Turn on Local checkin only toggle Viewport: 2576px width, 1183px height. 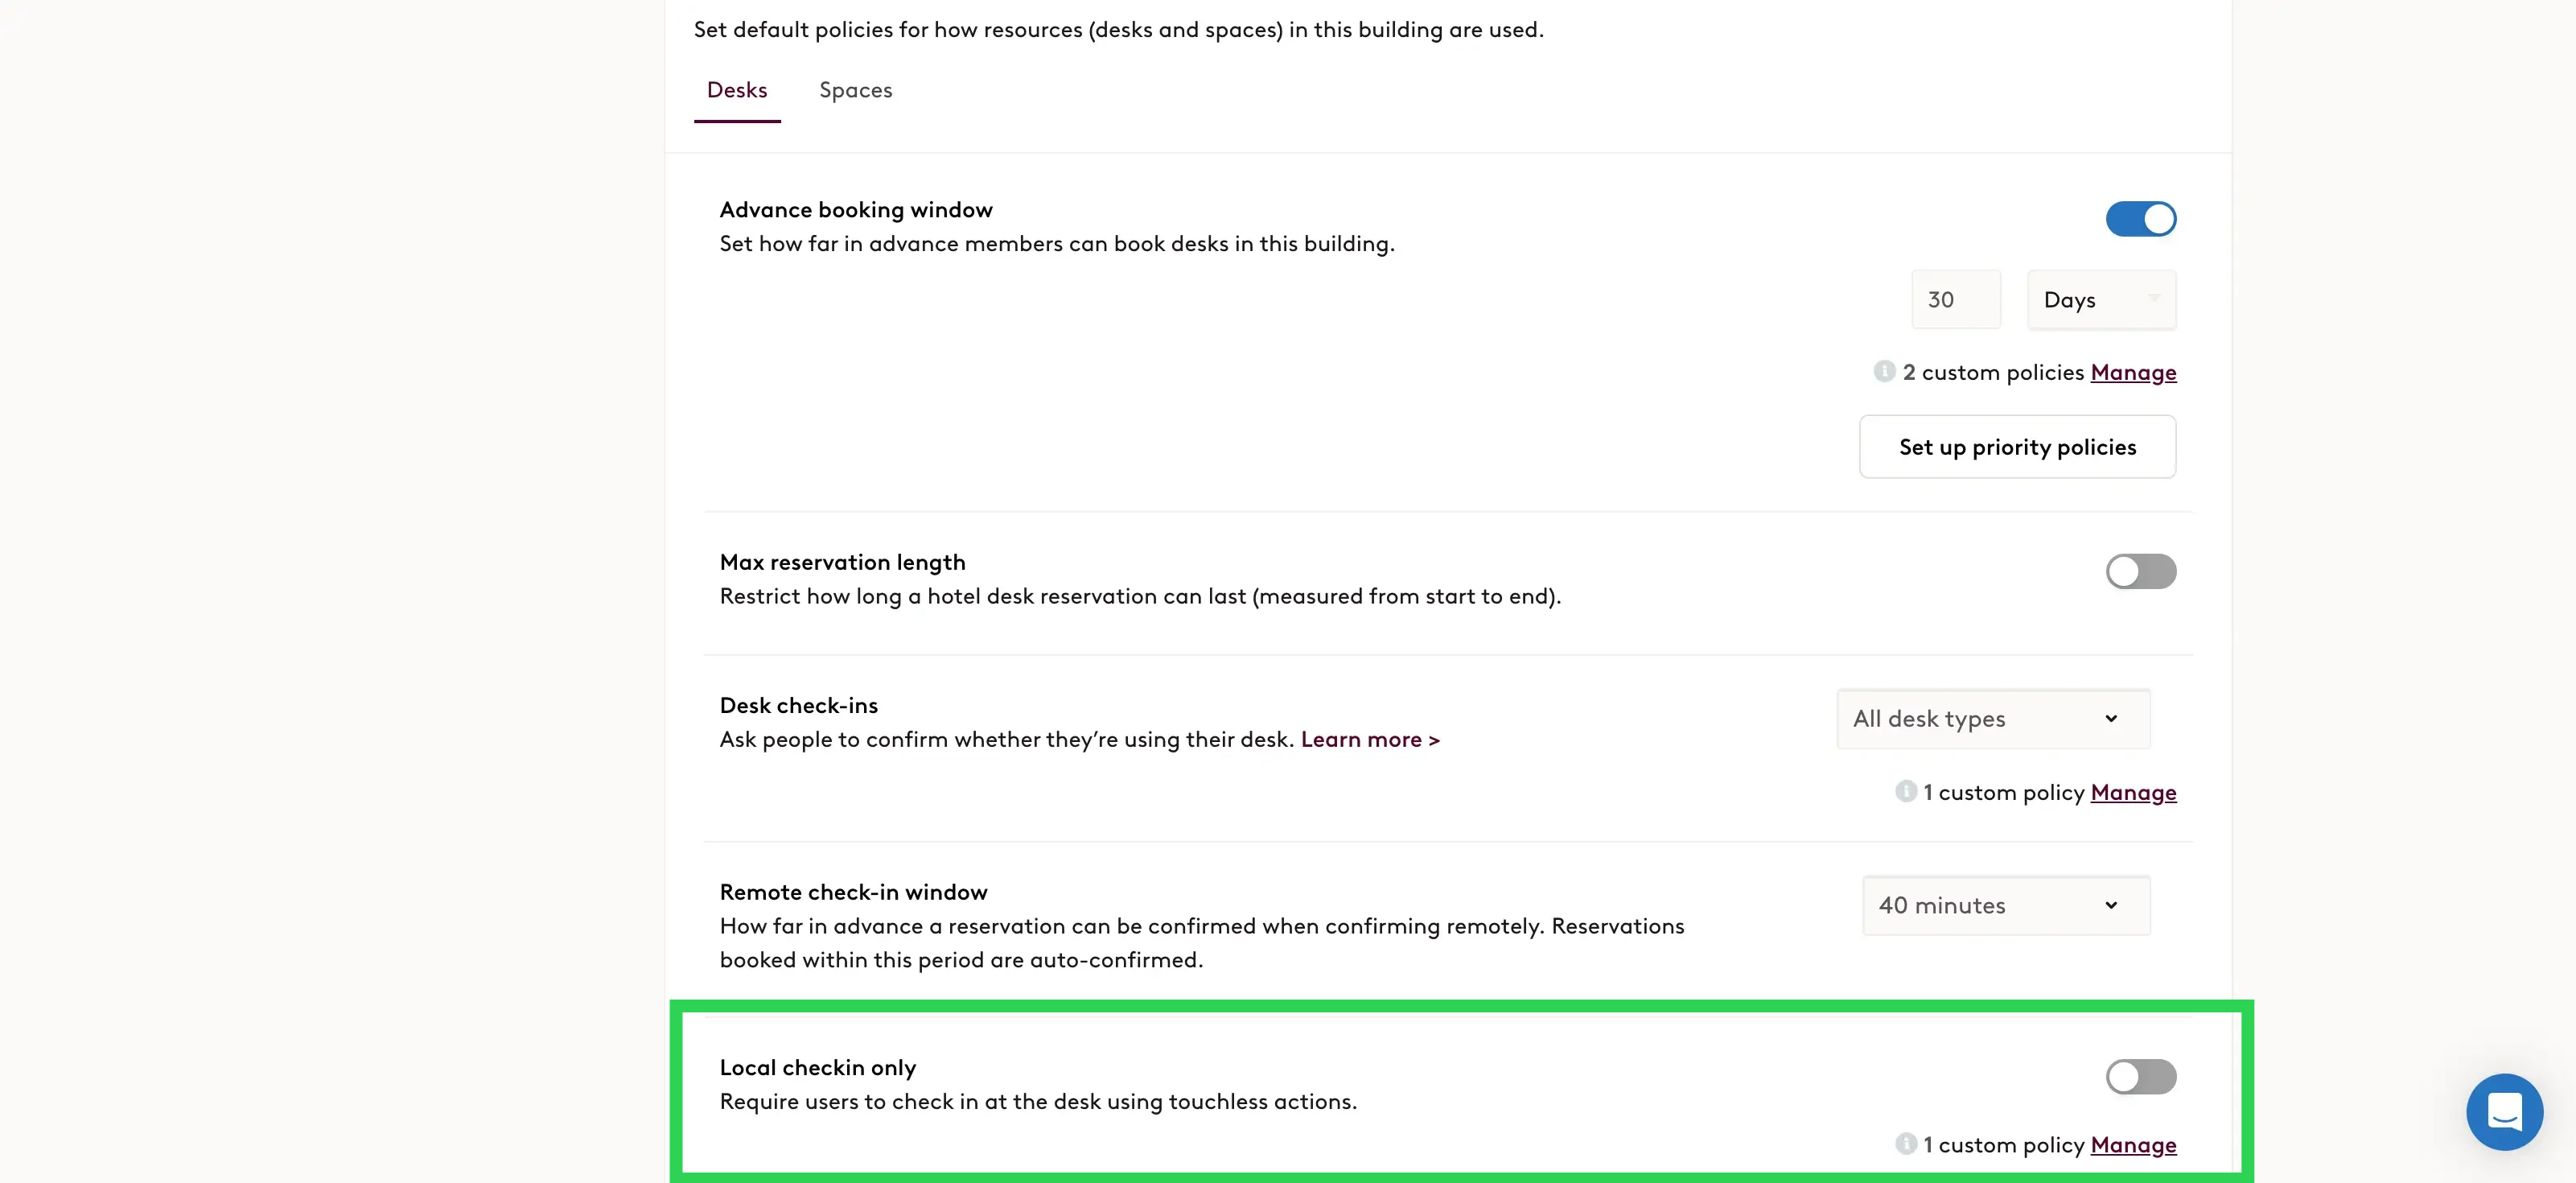[2140, 1076]
